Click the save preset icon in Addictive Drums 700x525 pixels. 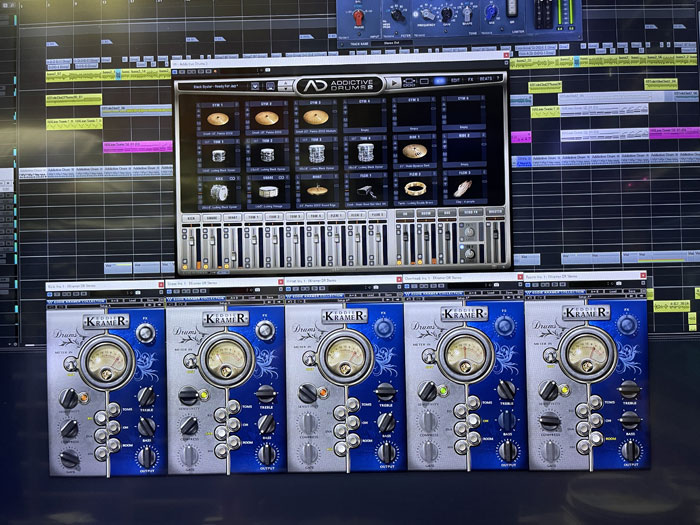click(270, 86)
